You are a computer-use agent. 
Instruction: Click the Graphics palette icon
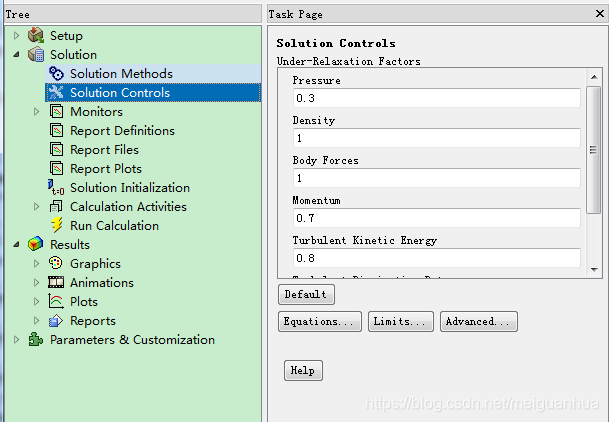pyautogui.click(x=56, y=264)
